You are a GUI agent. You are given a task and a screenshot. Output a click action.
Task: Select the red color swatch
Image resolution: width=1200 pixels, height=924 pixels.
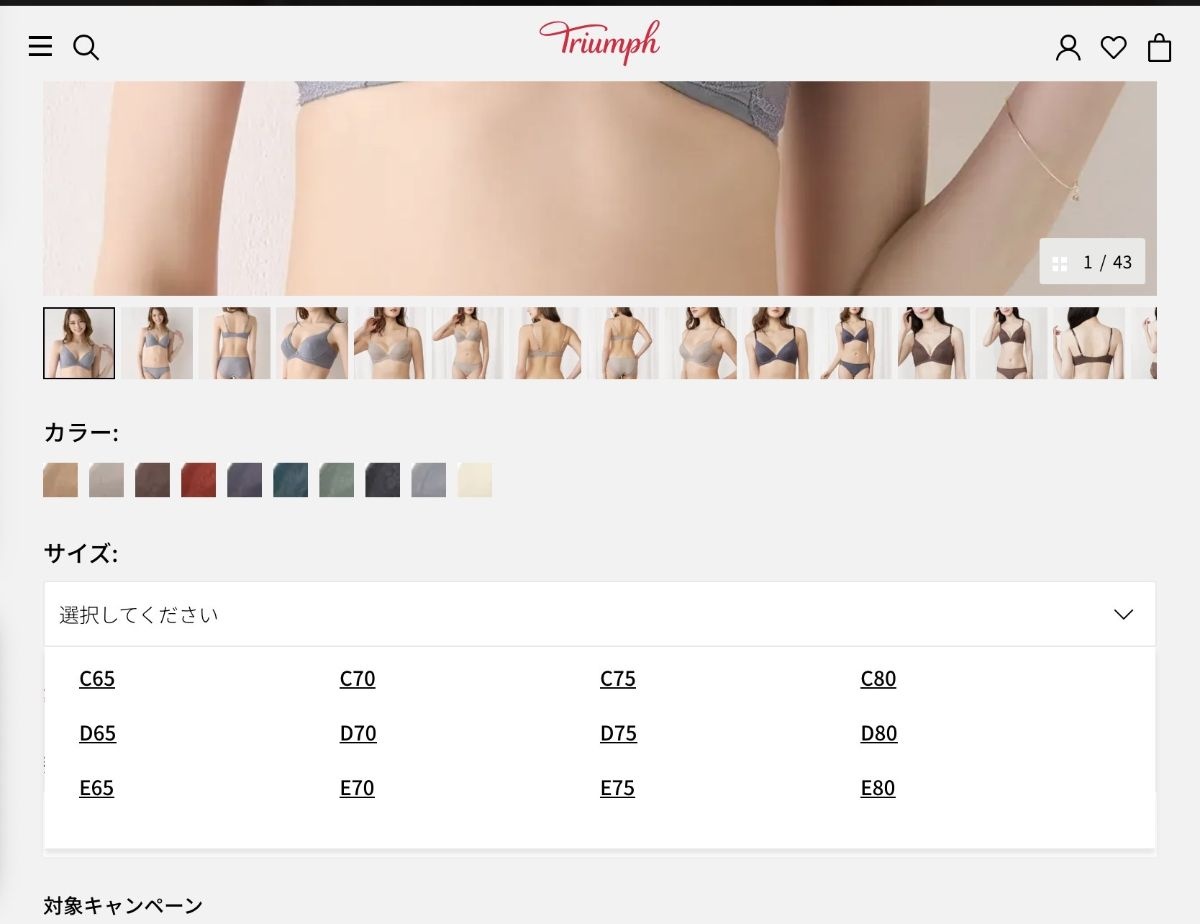pos(198,480)
